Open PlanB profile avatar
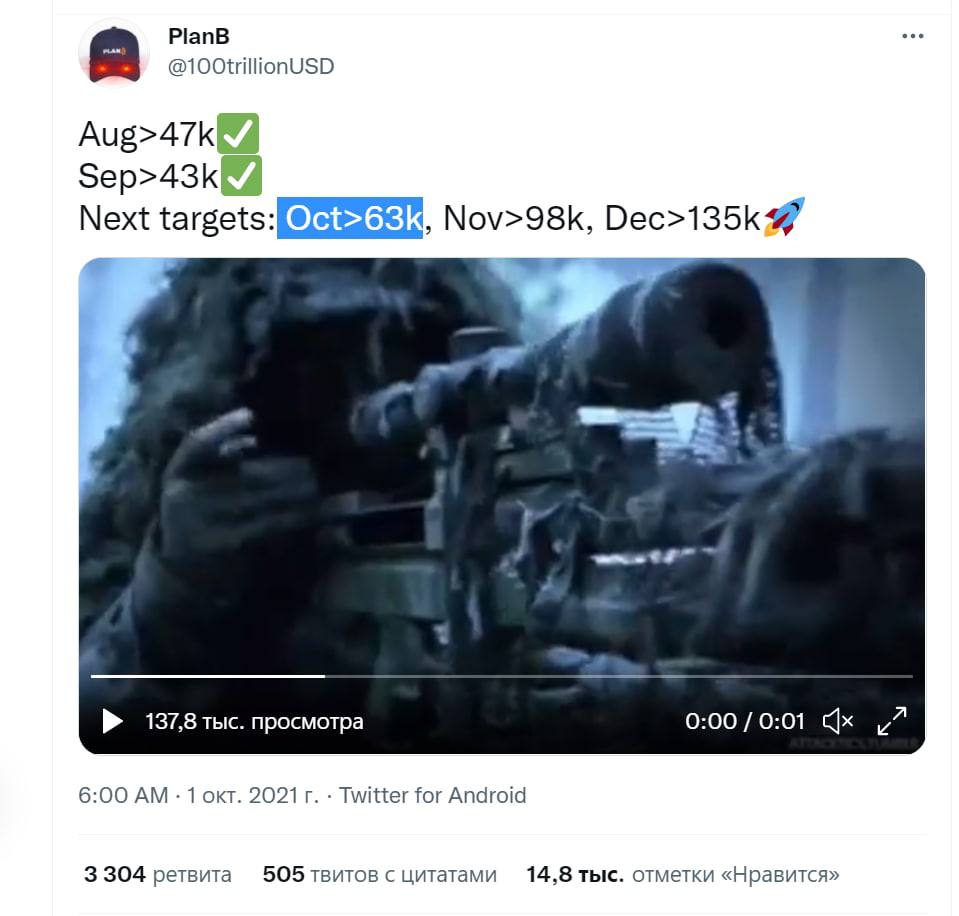The width and height of the screenshot is (959, 916). coord(114,53)
